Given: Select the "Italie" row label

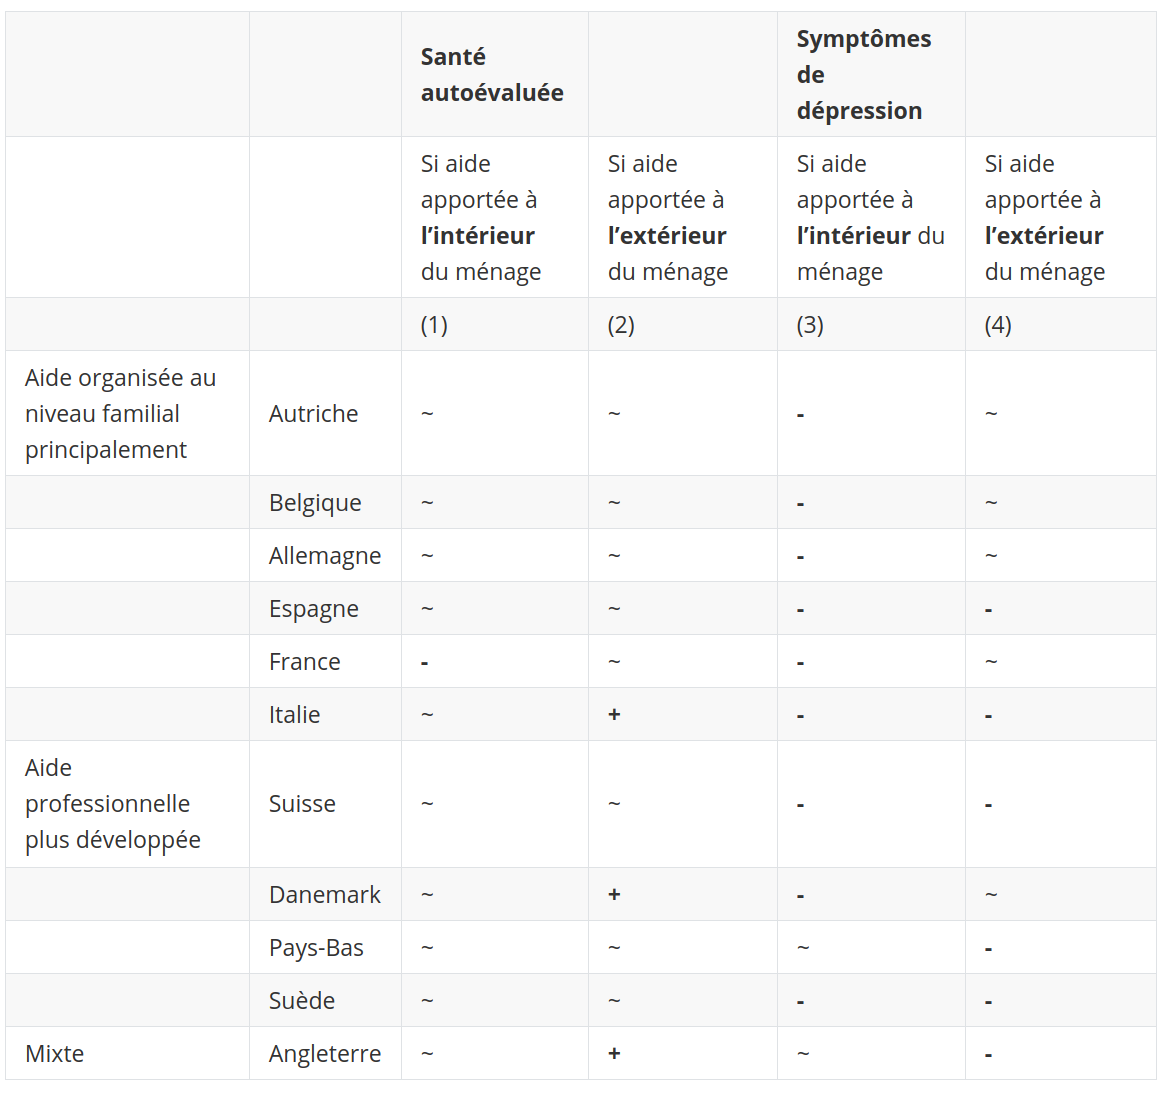Looking at the screenshot, I should click(295, 715).
